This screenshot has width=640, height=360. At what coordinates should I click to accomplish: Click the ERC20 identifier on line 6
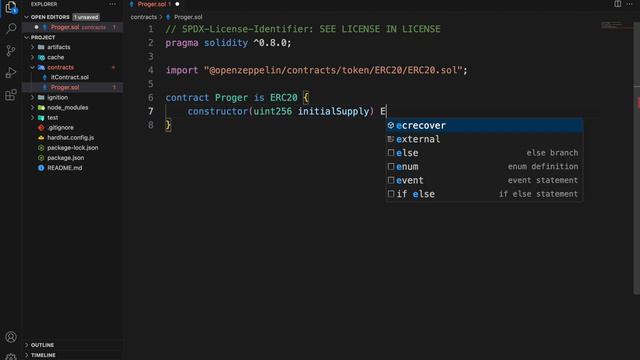click(283, 98)
